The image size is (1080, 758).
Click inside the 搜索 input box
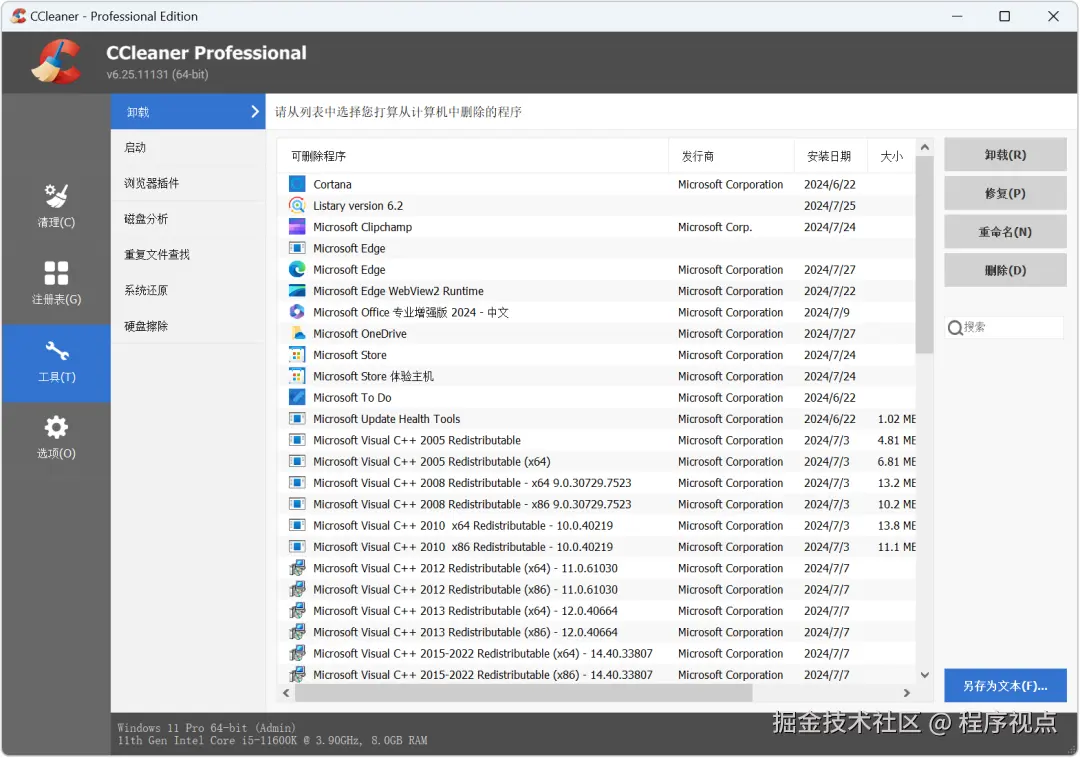pos(1005,327)
